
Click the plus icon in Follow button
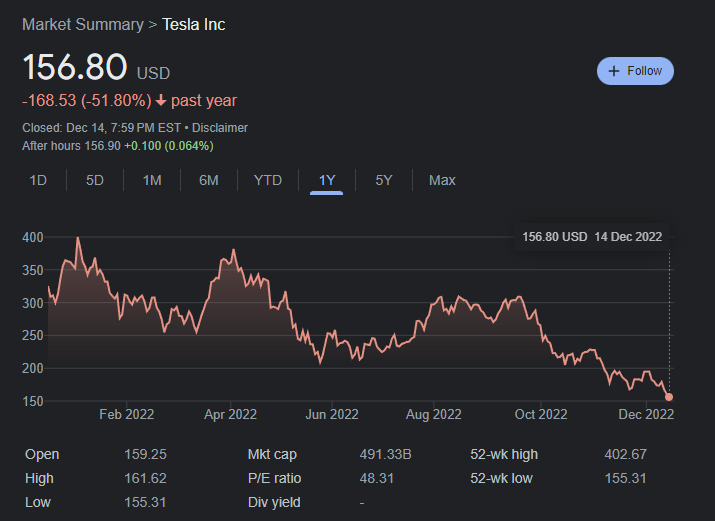[614, 71]
